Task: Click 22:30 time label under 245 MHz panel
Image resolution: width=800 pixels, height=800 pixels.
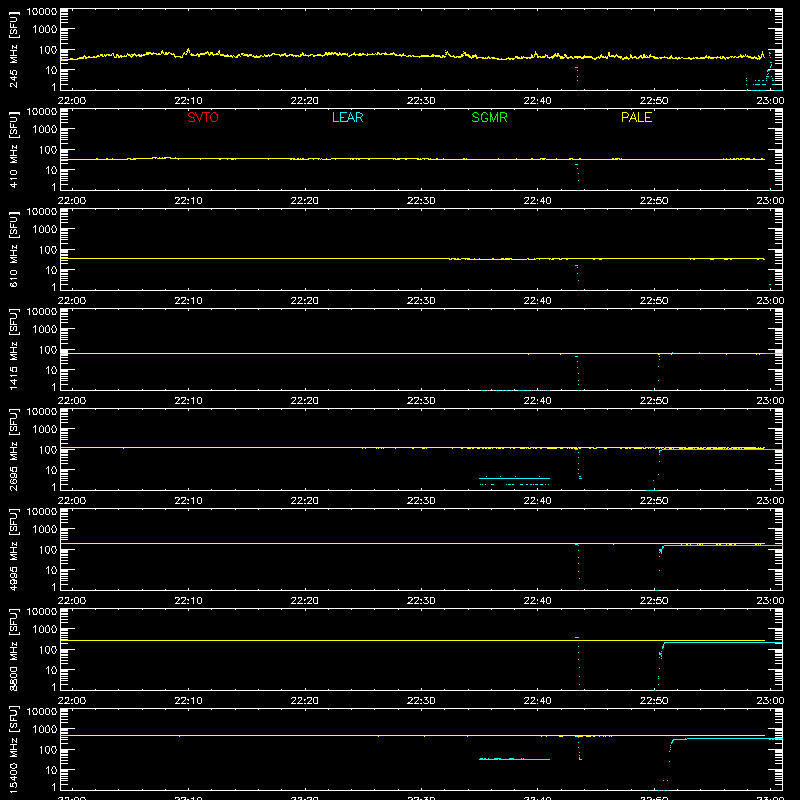Action: click(x=421, y=101)
